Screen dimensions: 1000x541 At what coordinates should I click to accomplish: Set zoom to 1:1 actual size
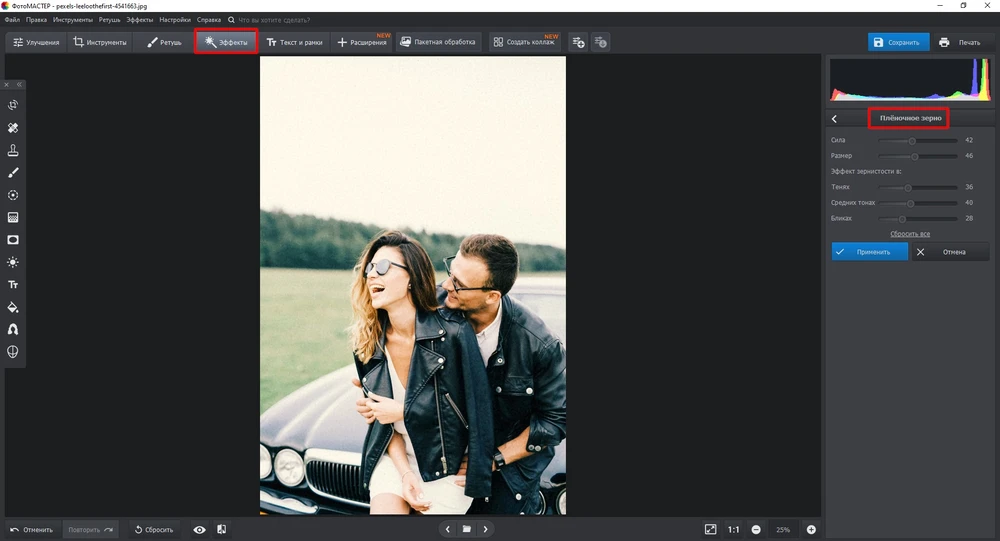[733, 529]
